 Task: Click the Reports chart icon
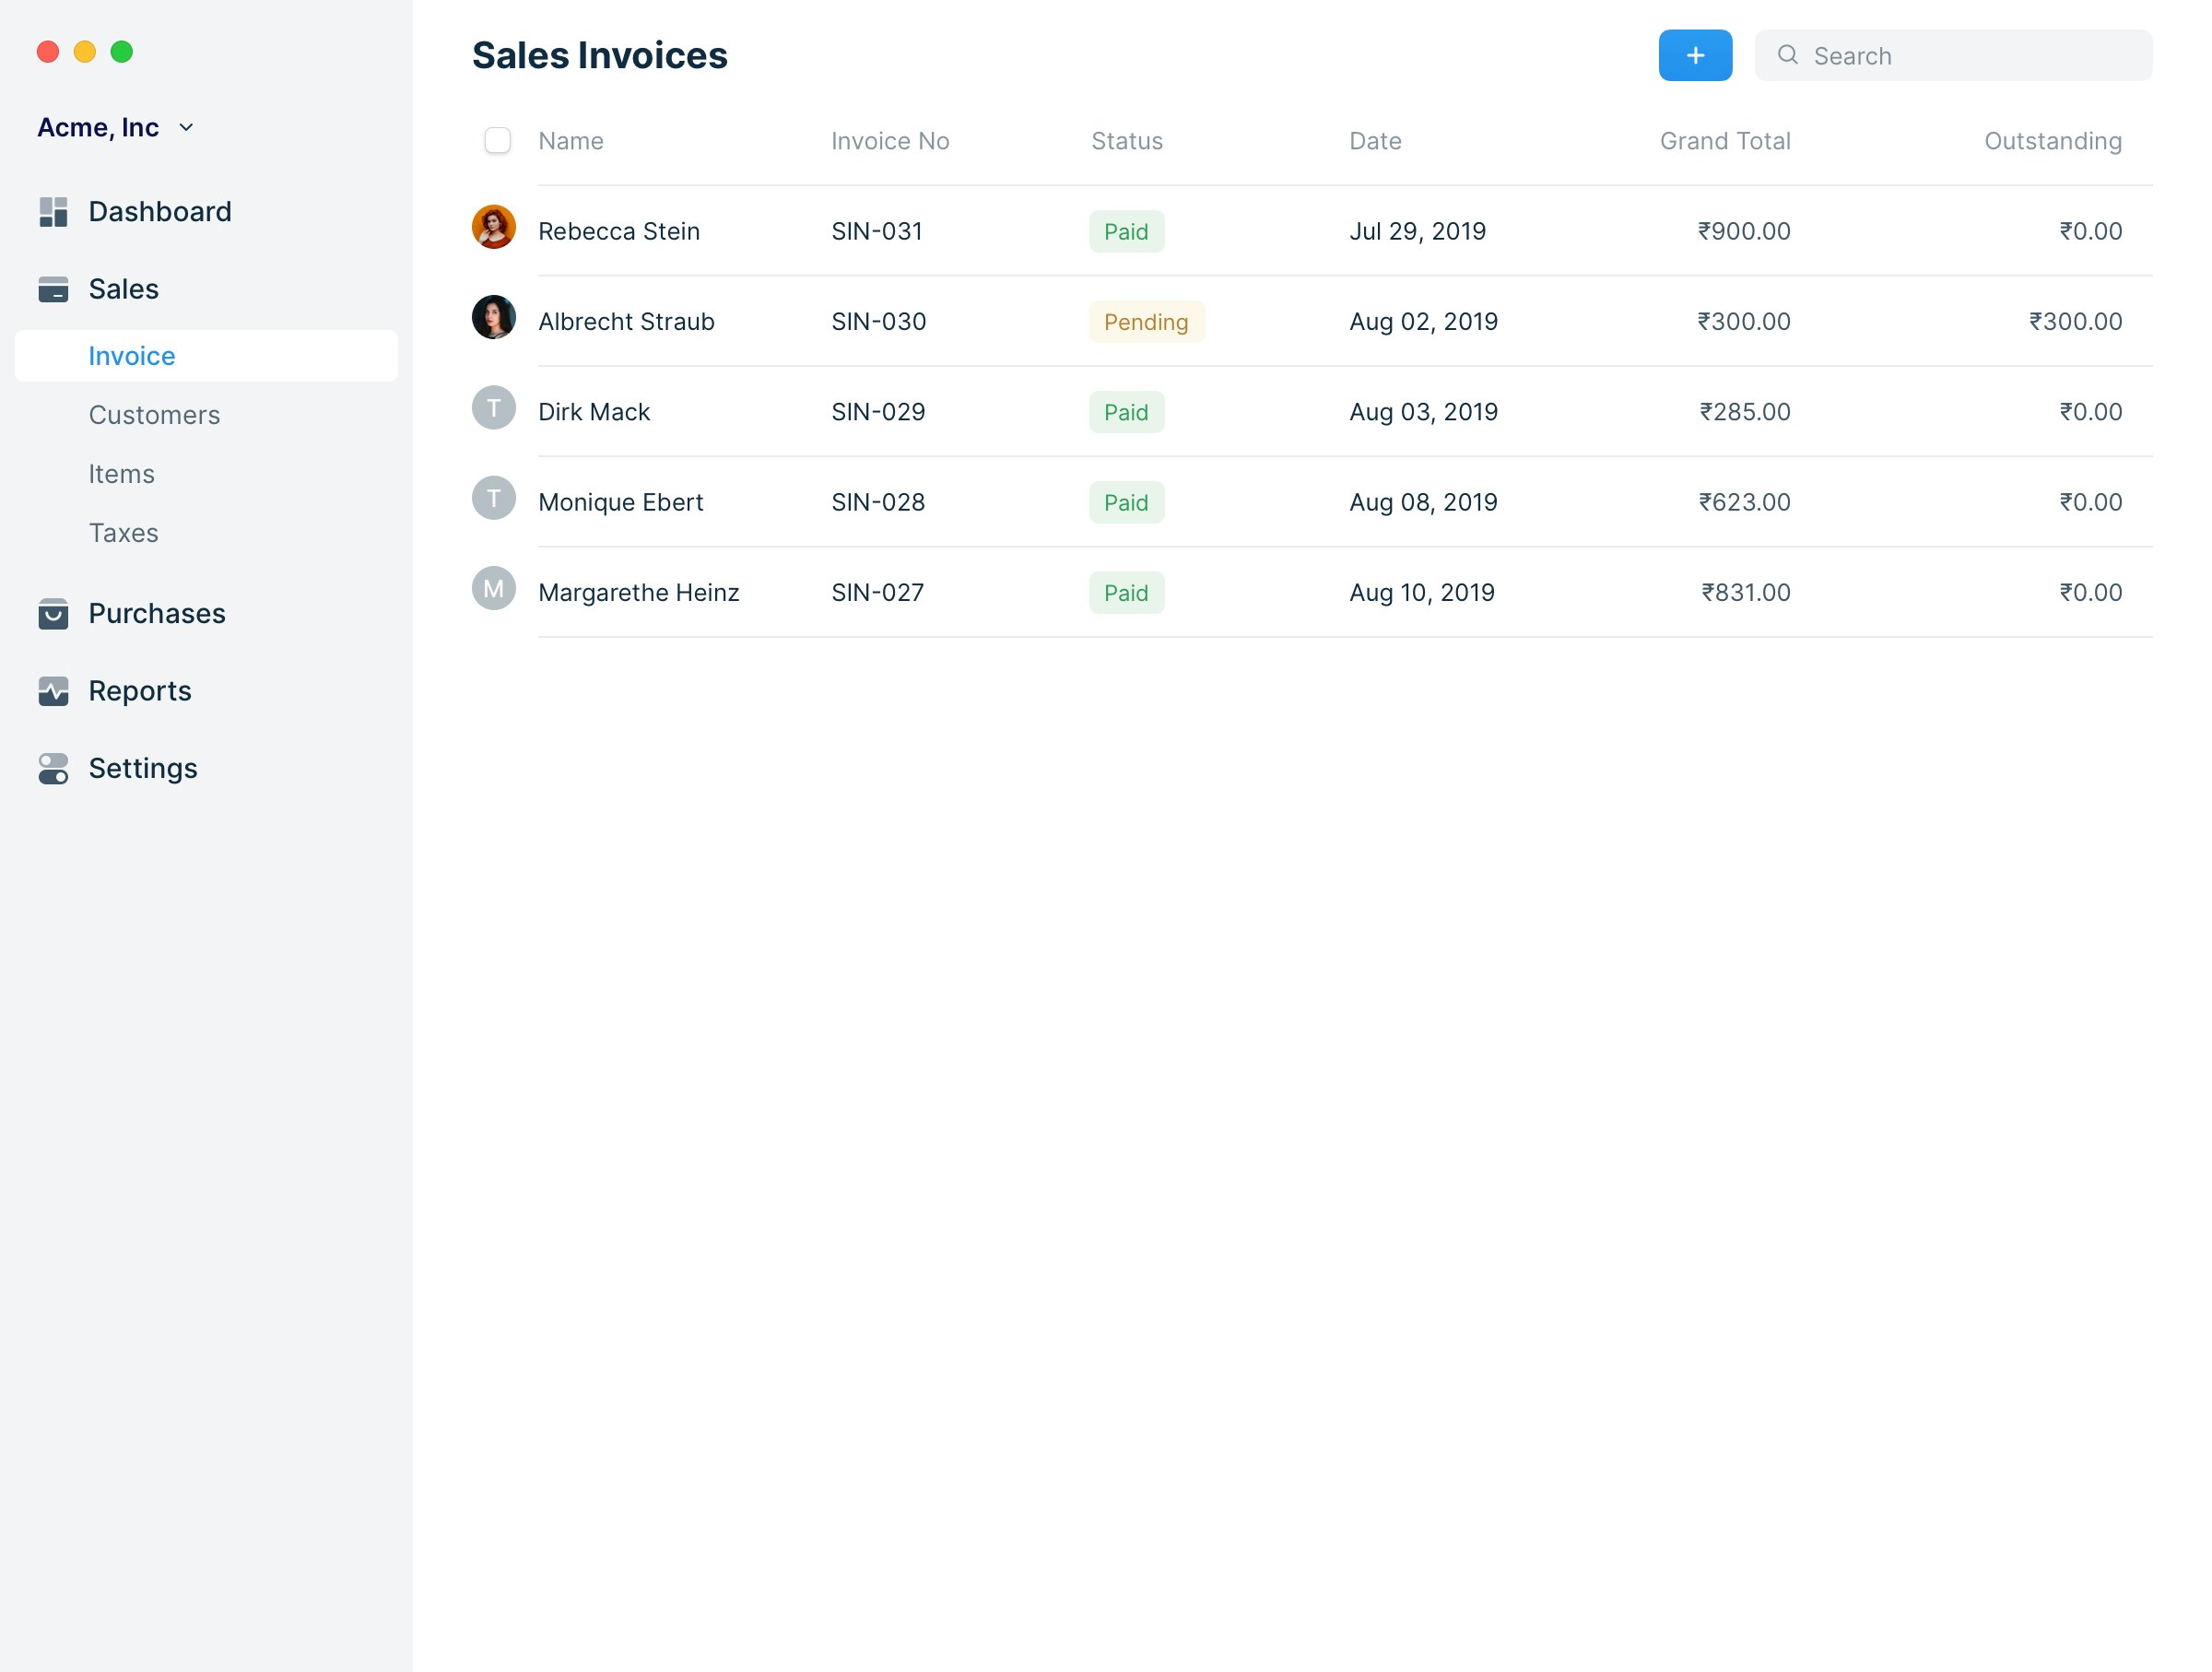tap(53, 691)
